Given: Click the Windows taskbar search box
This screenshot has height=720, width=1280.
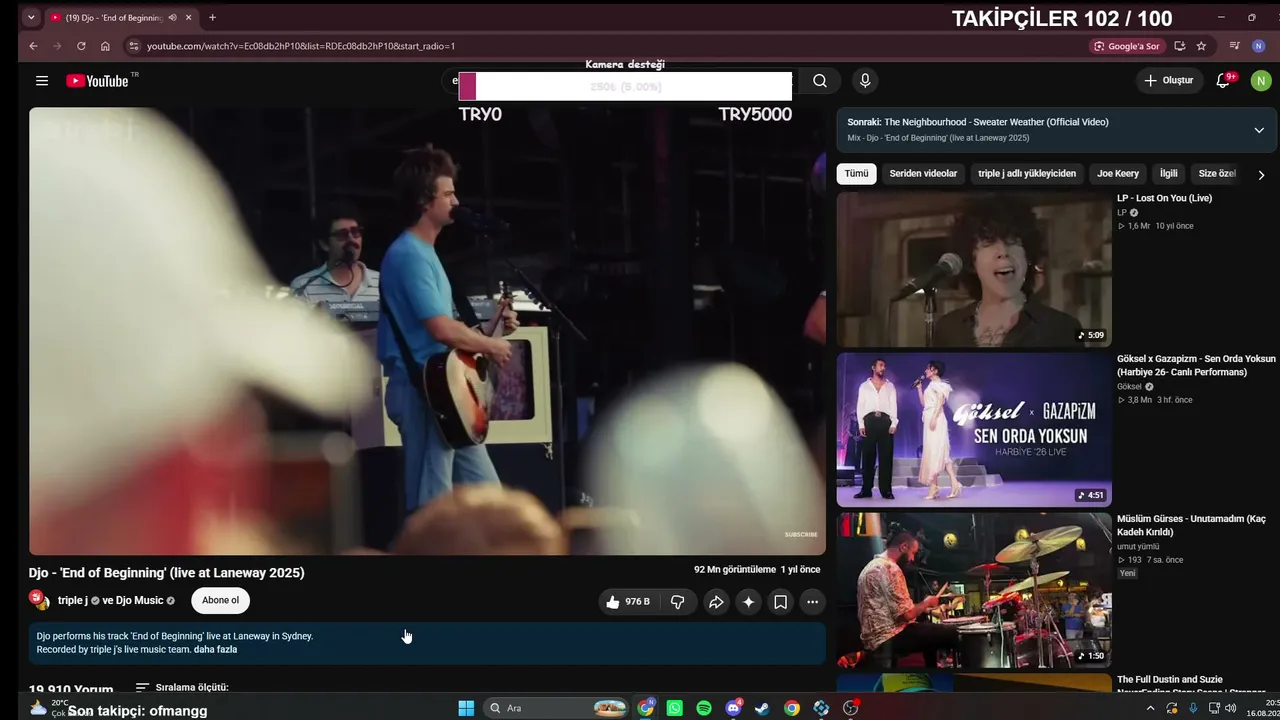Looking at the screenshot, I should coord(557,708).
